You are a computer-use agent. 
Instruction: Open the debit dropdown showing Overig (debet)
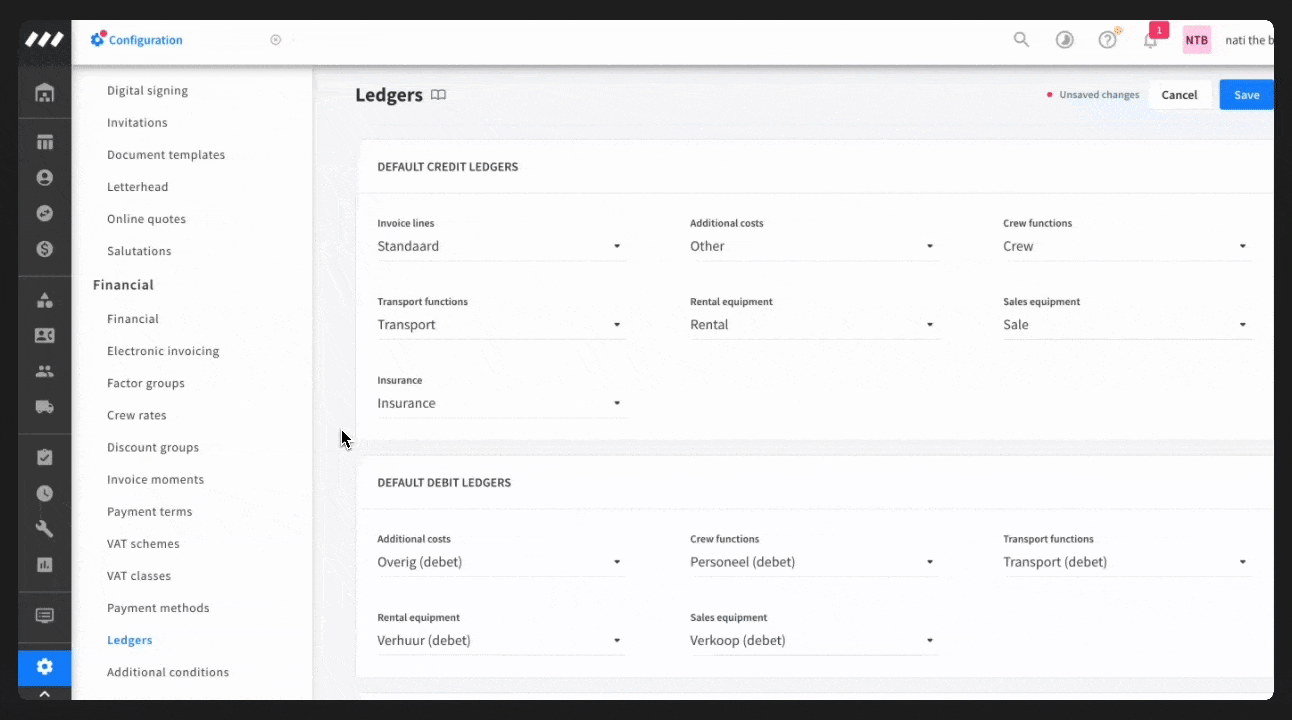tap(502, 562)
